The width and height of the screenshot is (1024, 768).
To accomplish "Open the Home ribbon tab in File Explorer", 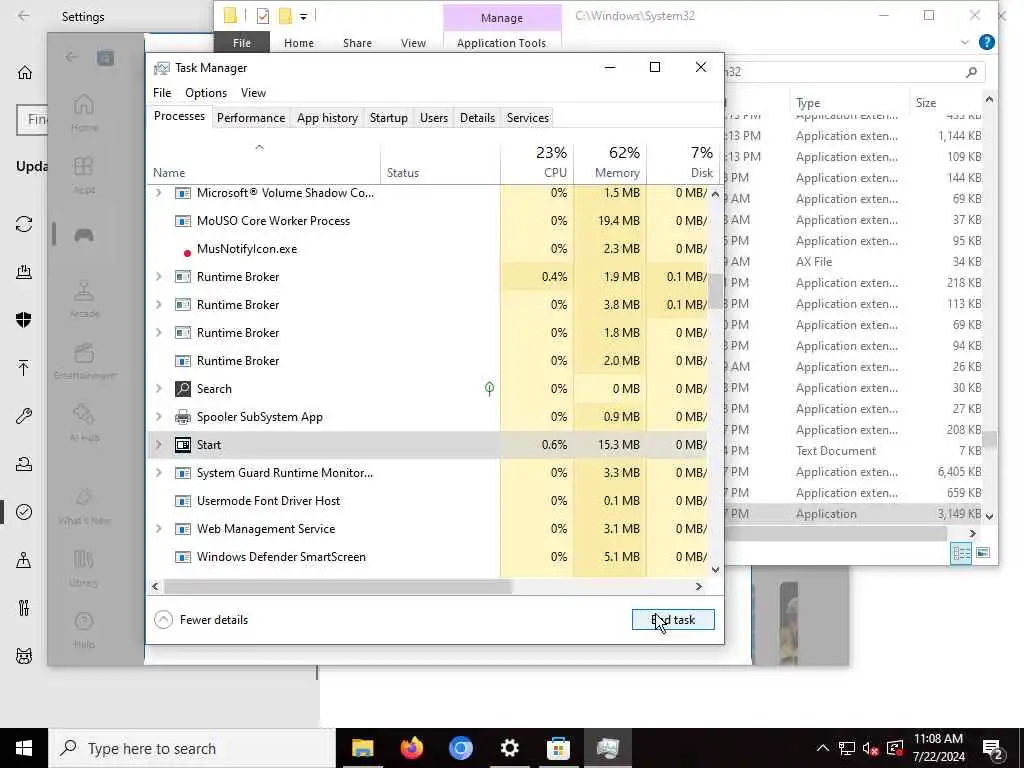I will [298, 42].
